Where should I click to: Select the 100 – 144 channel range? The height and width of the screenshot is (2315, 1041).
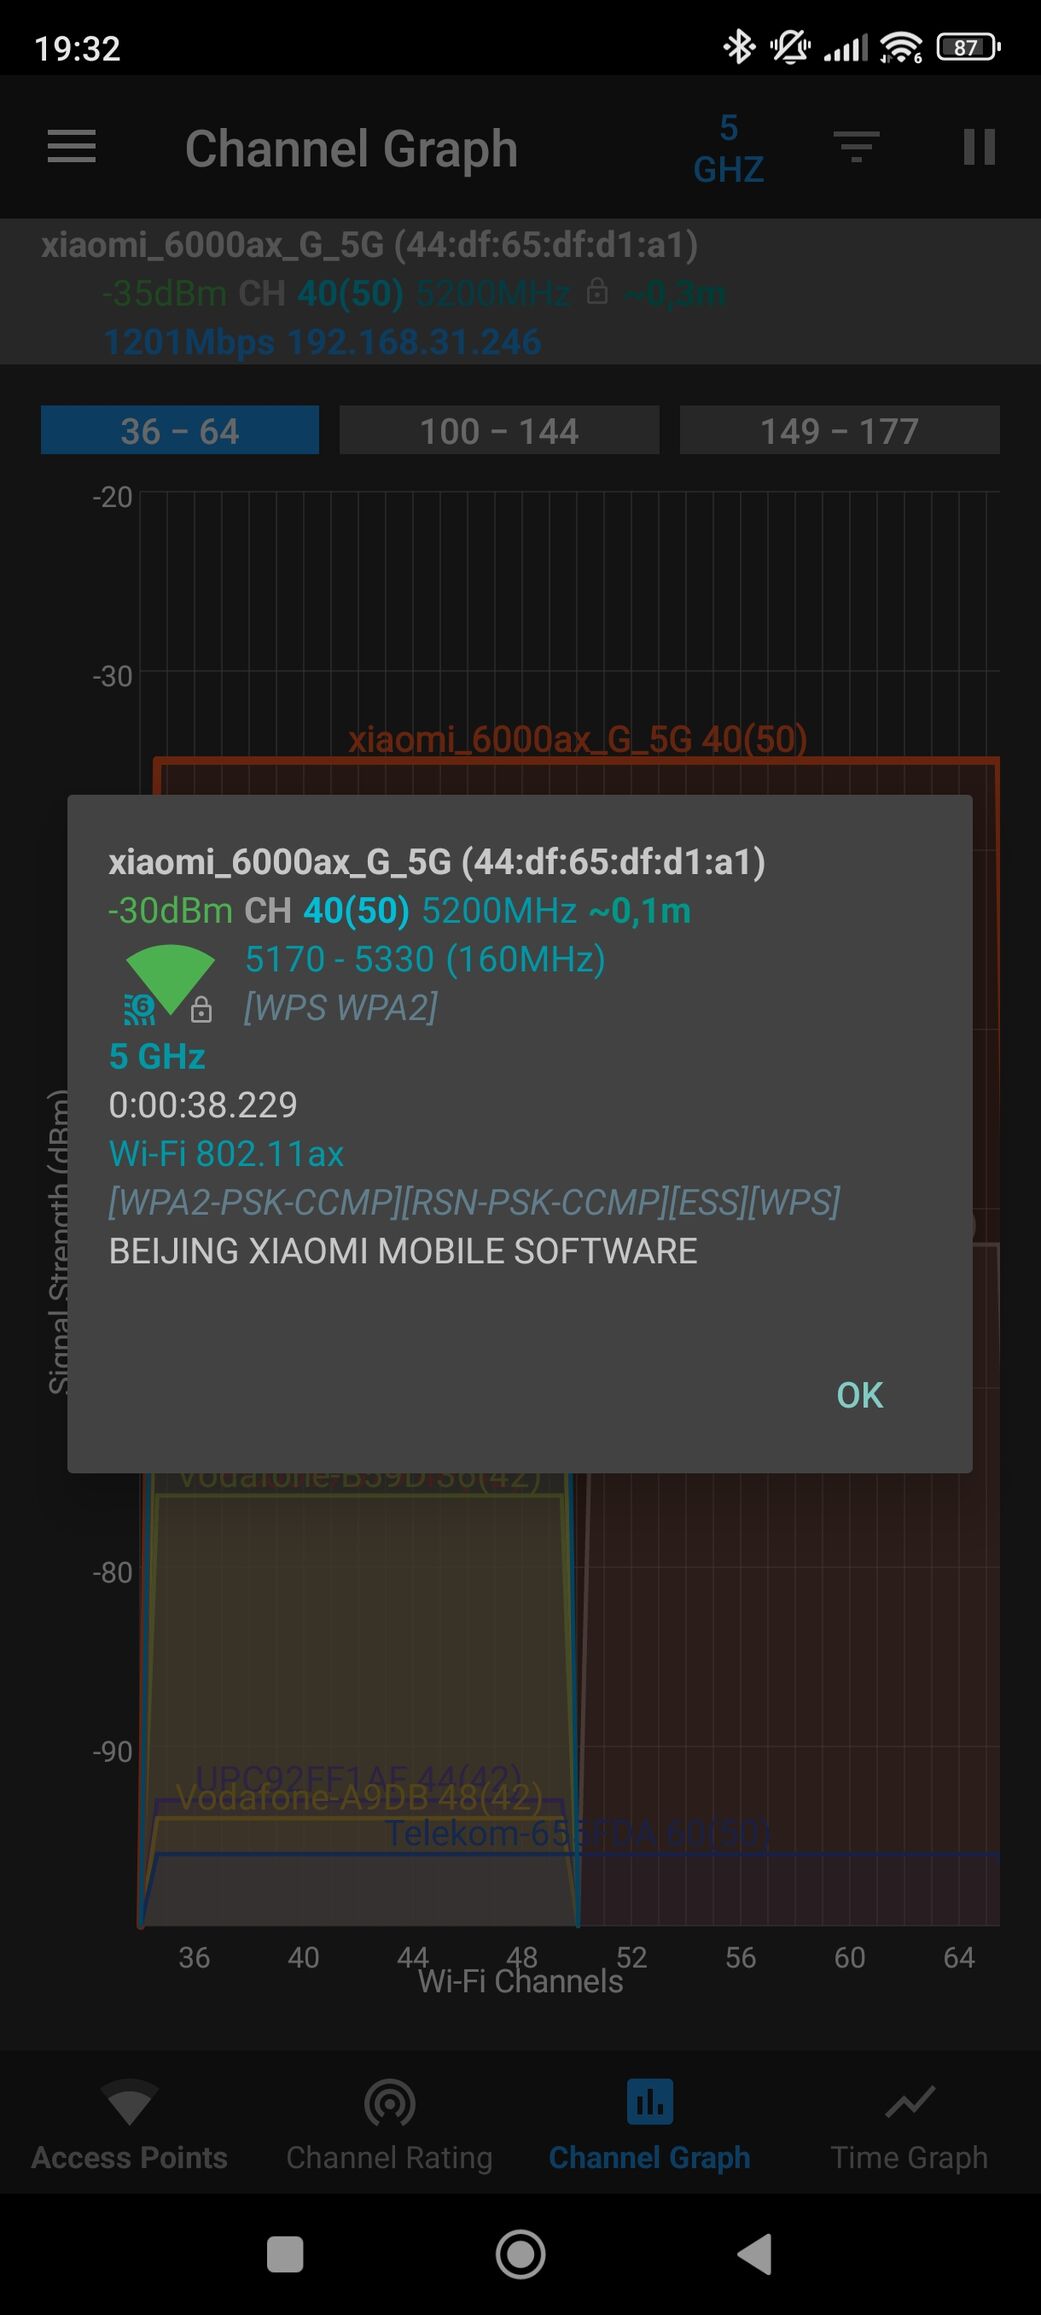click(499, 431)
